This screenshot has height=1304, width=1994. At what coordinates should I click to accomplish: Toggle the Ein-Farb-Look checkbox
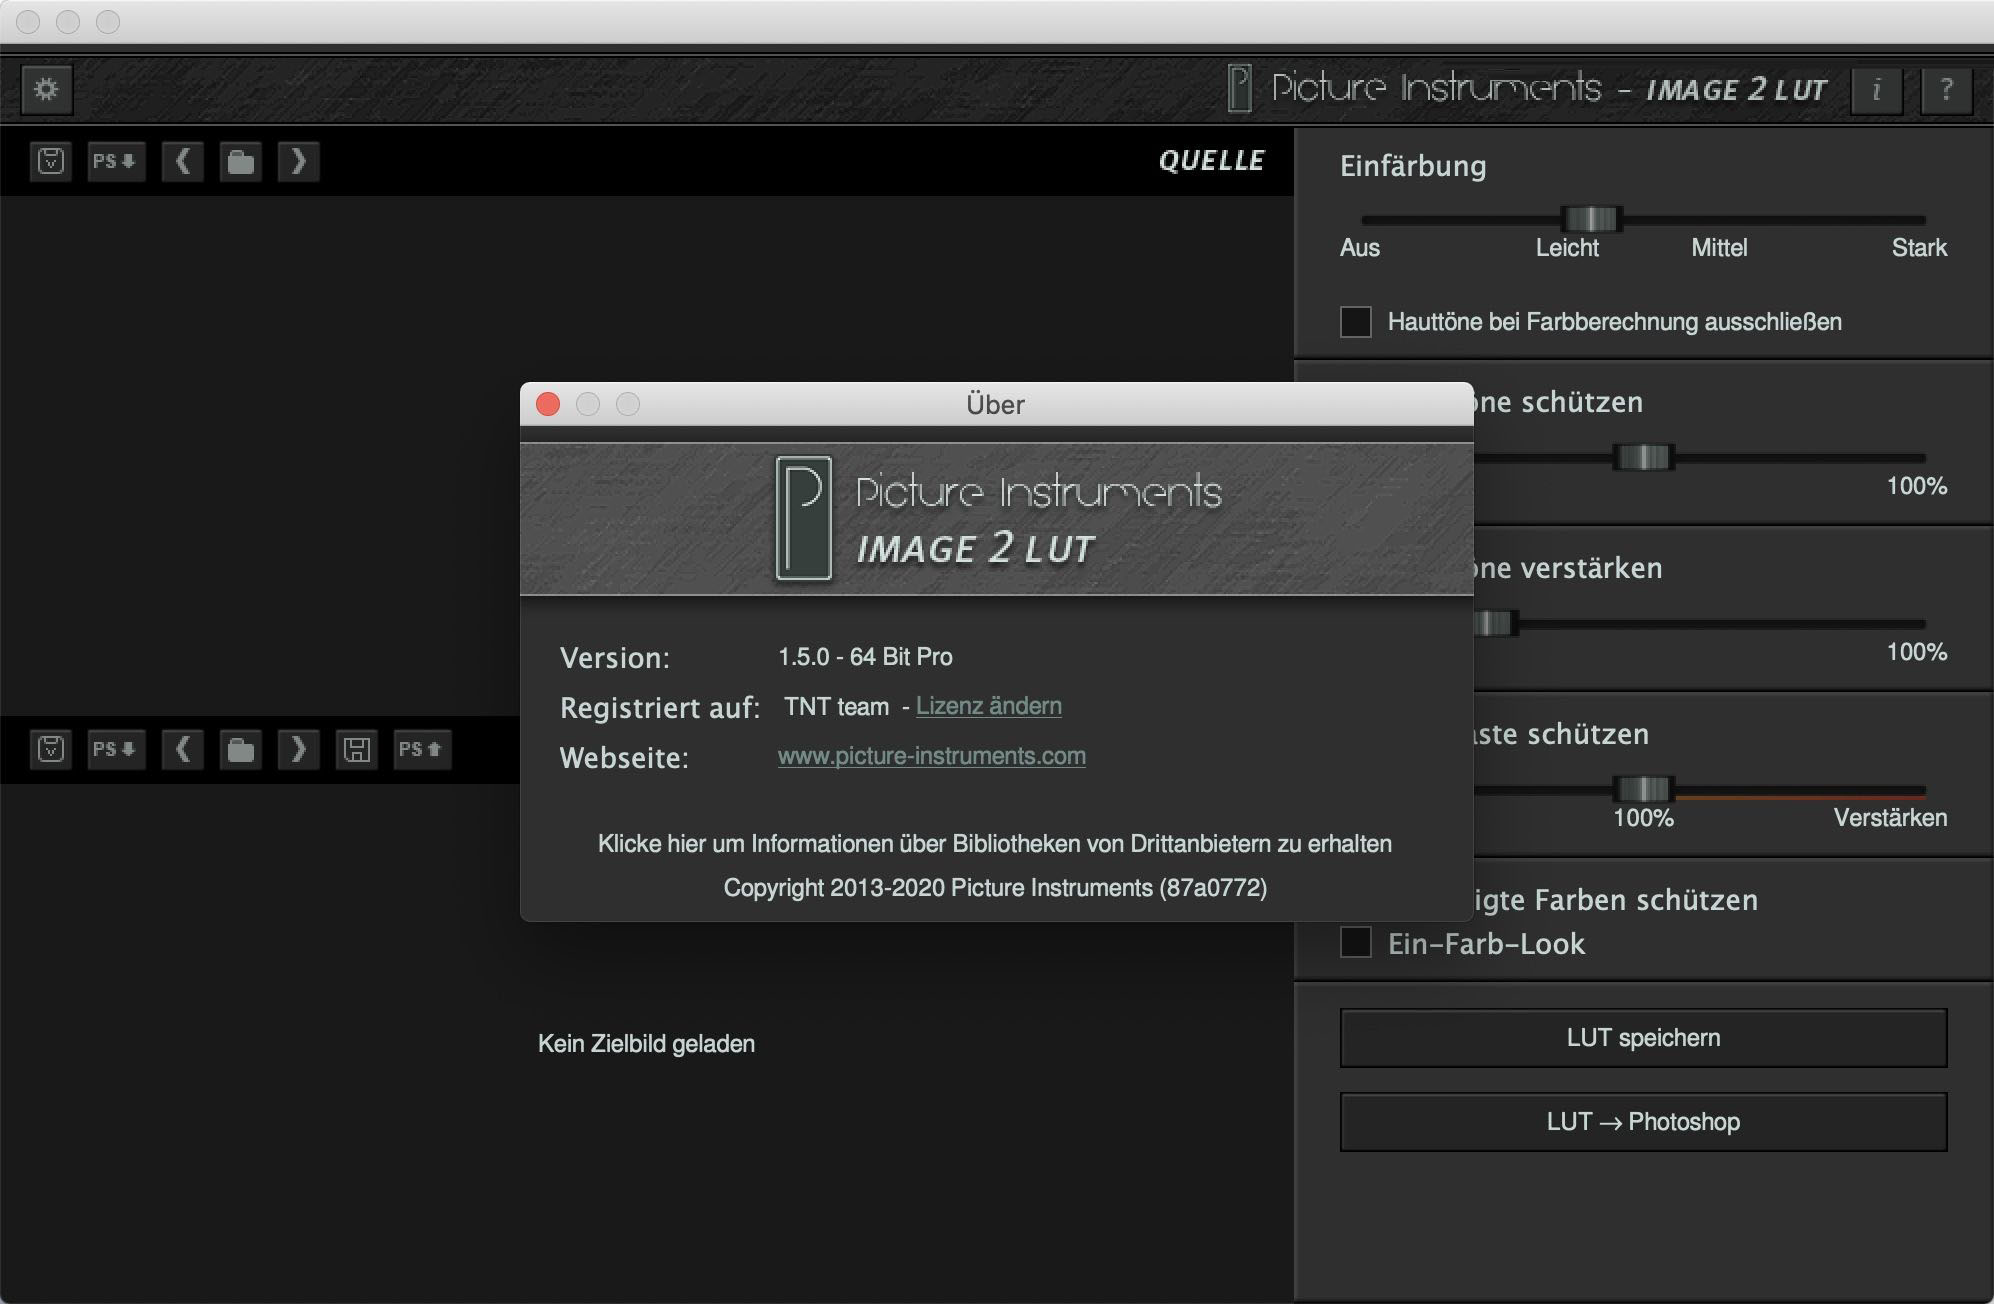pos(1355,942)
